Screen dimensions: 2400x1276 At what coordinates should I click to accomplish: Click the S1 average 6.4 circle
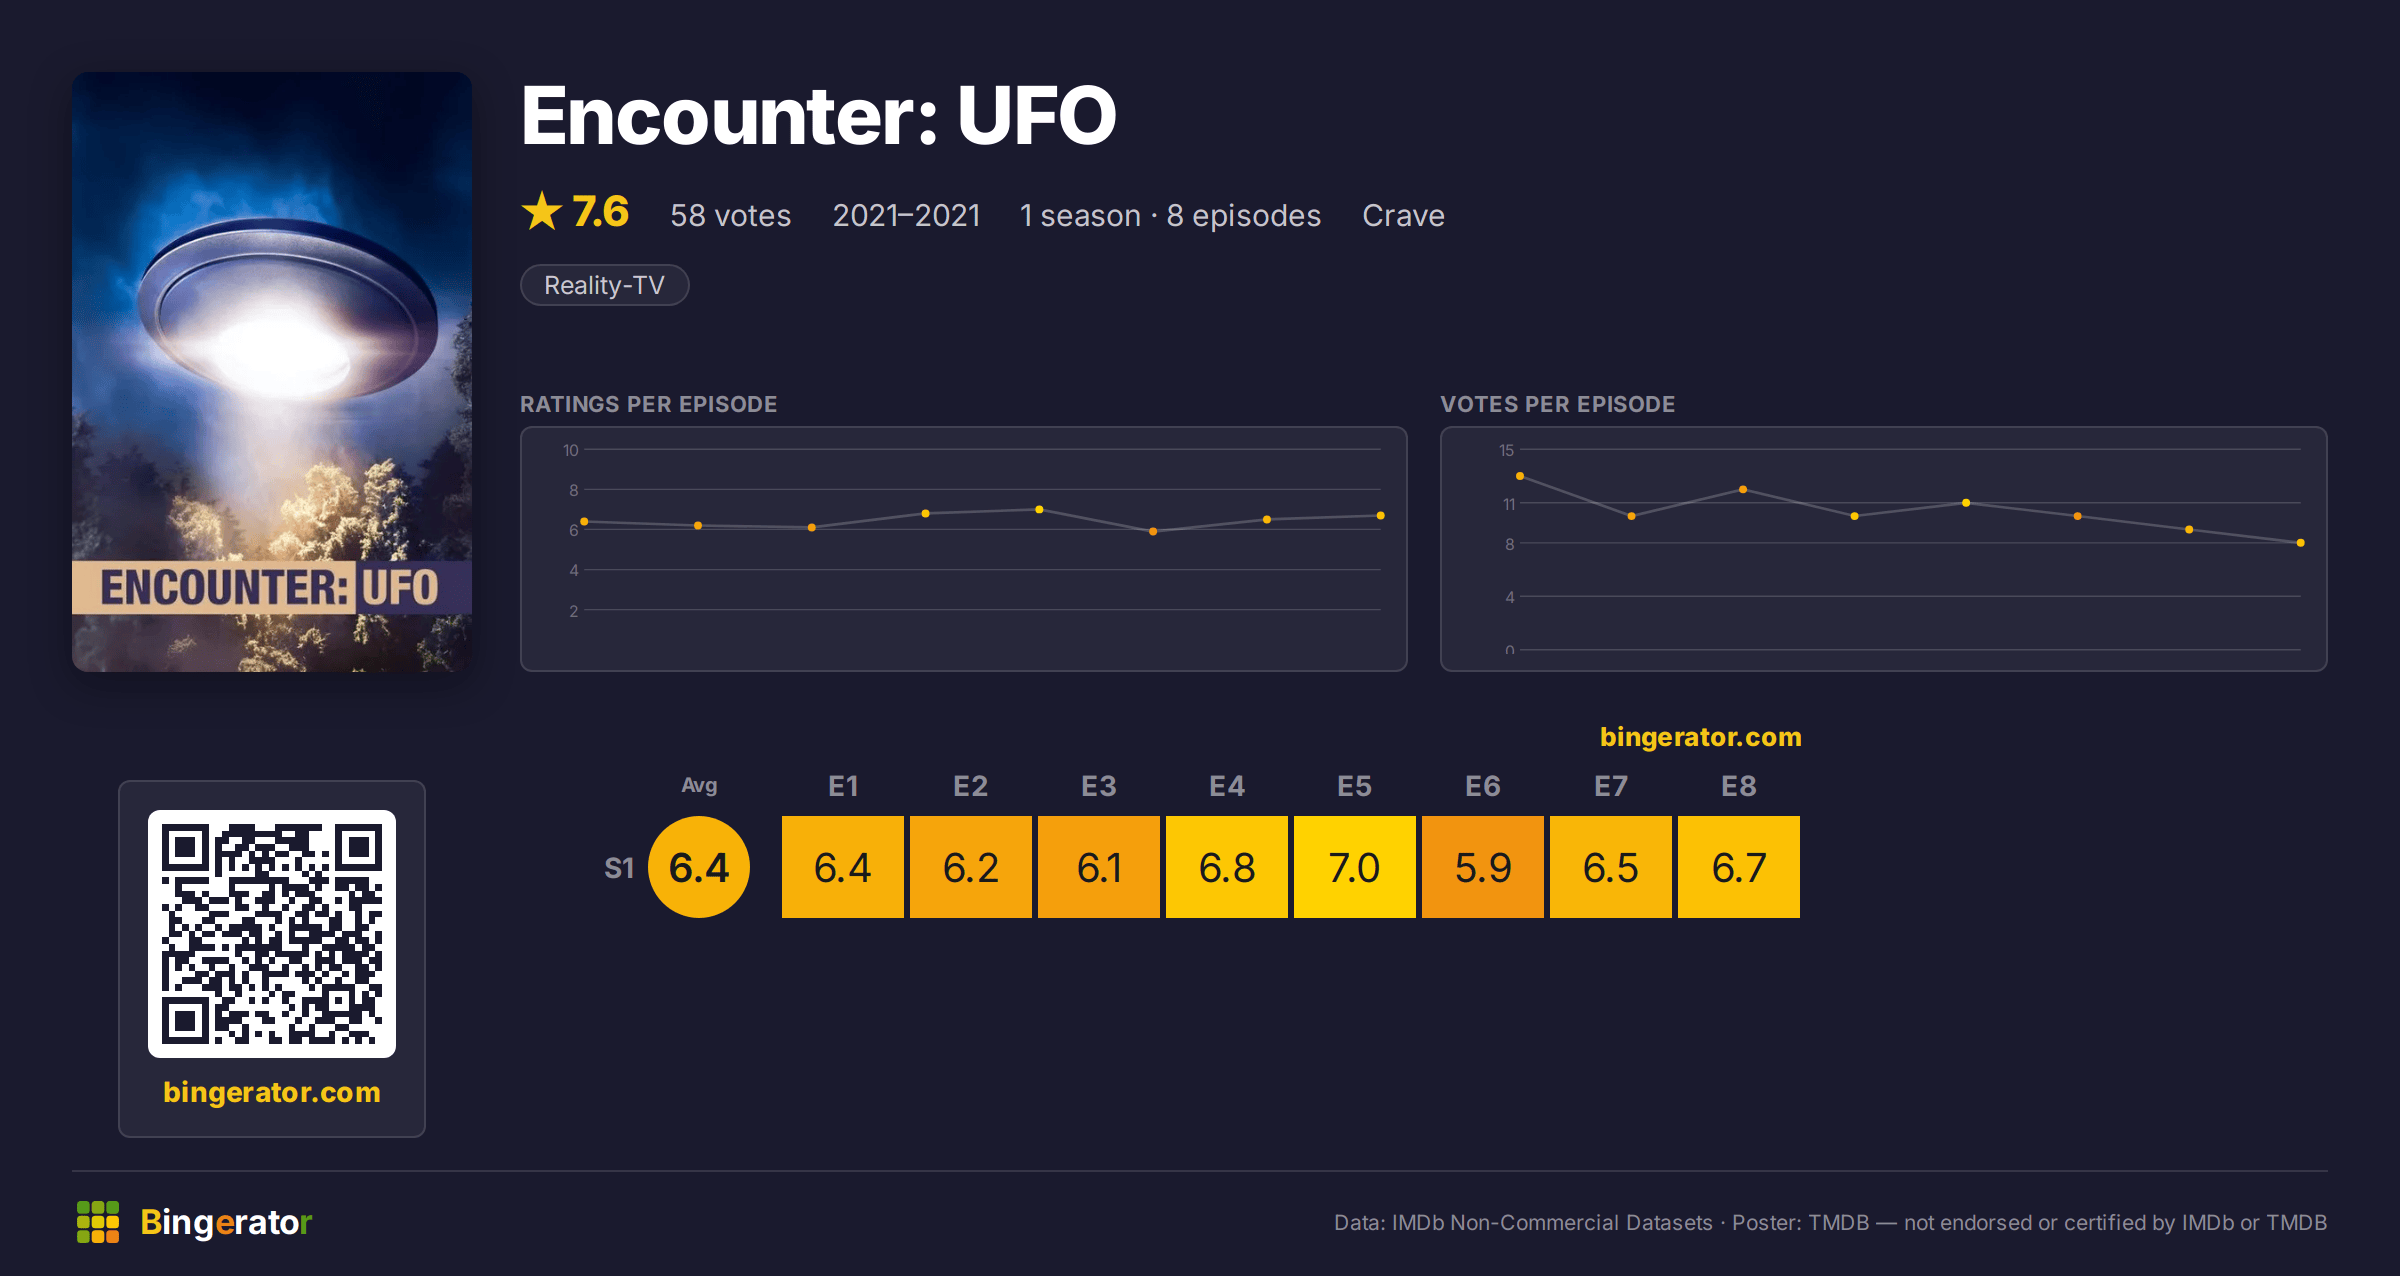click(699, 867)
